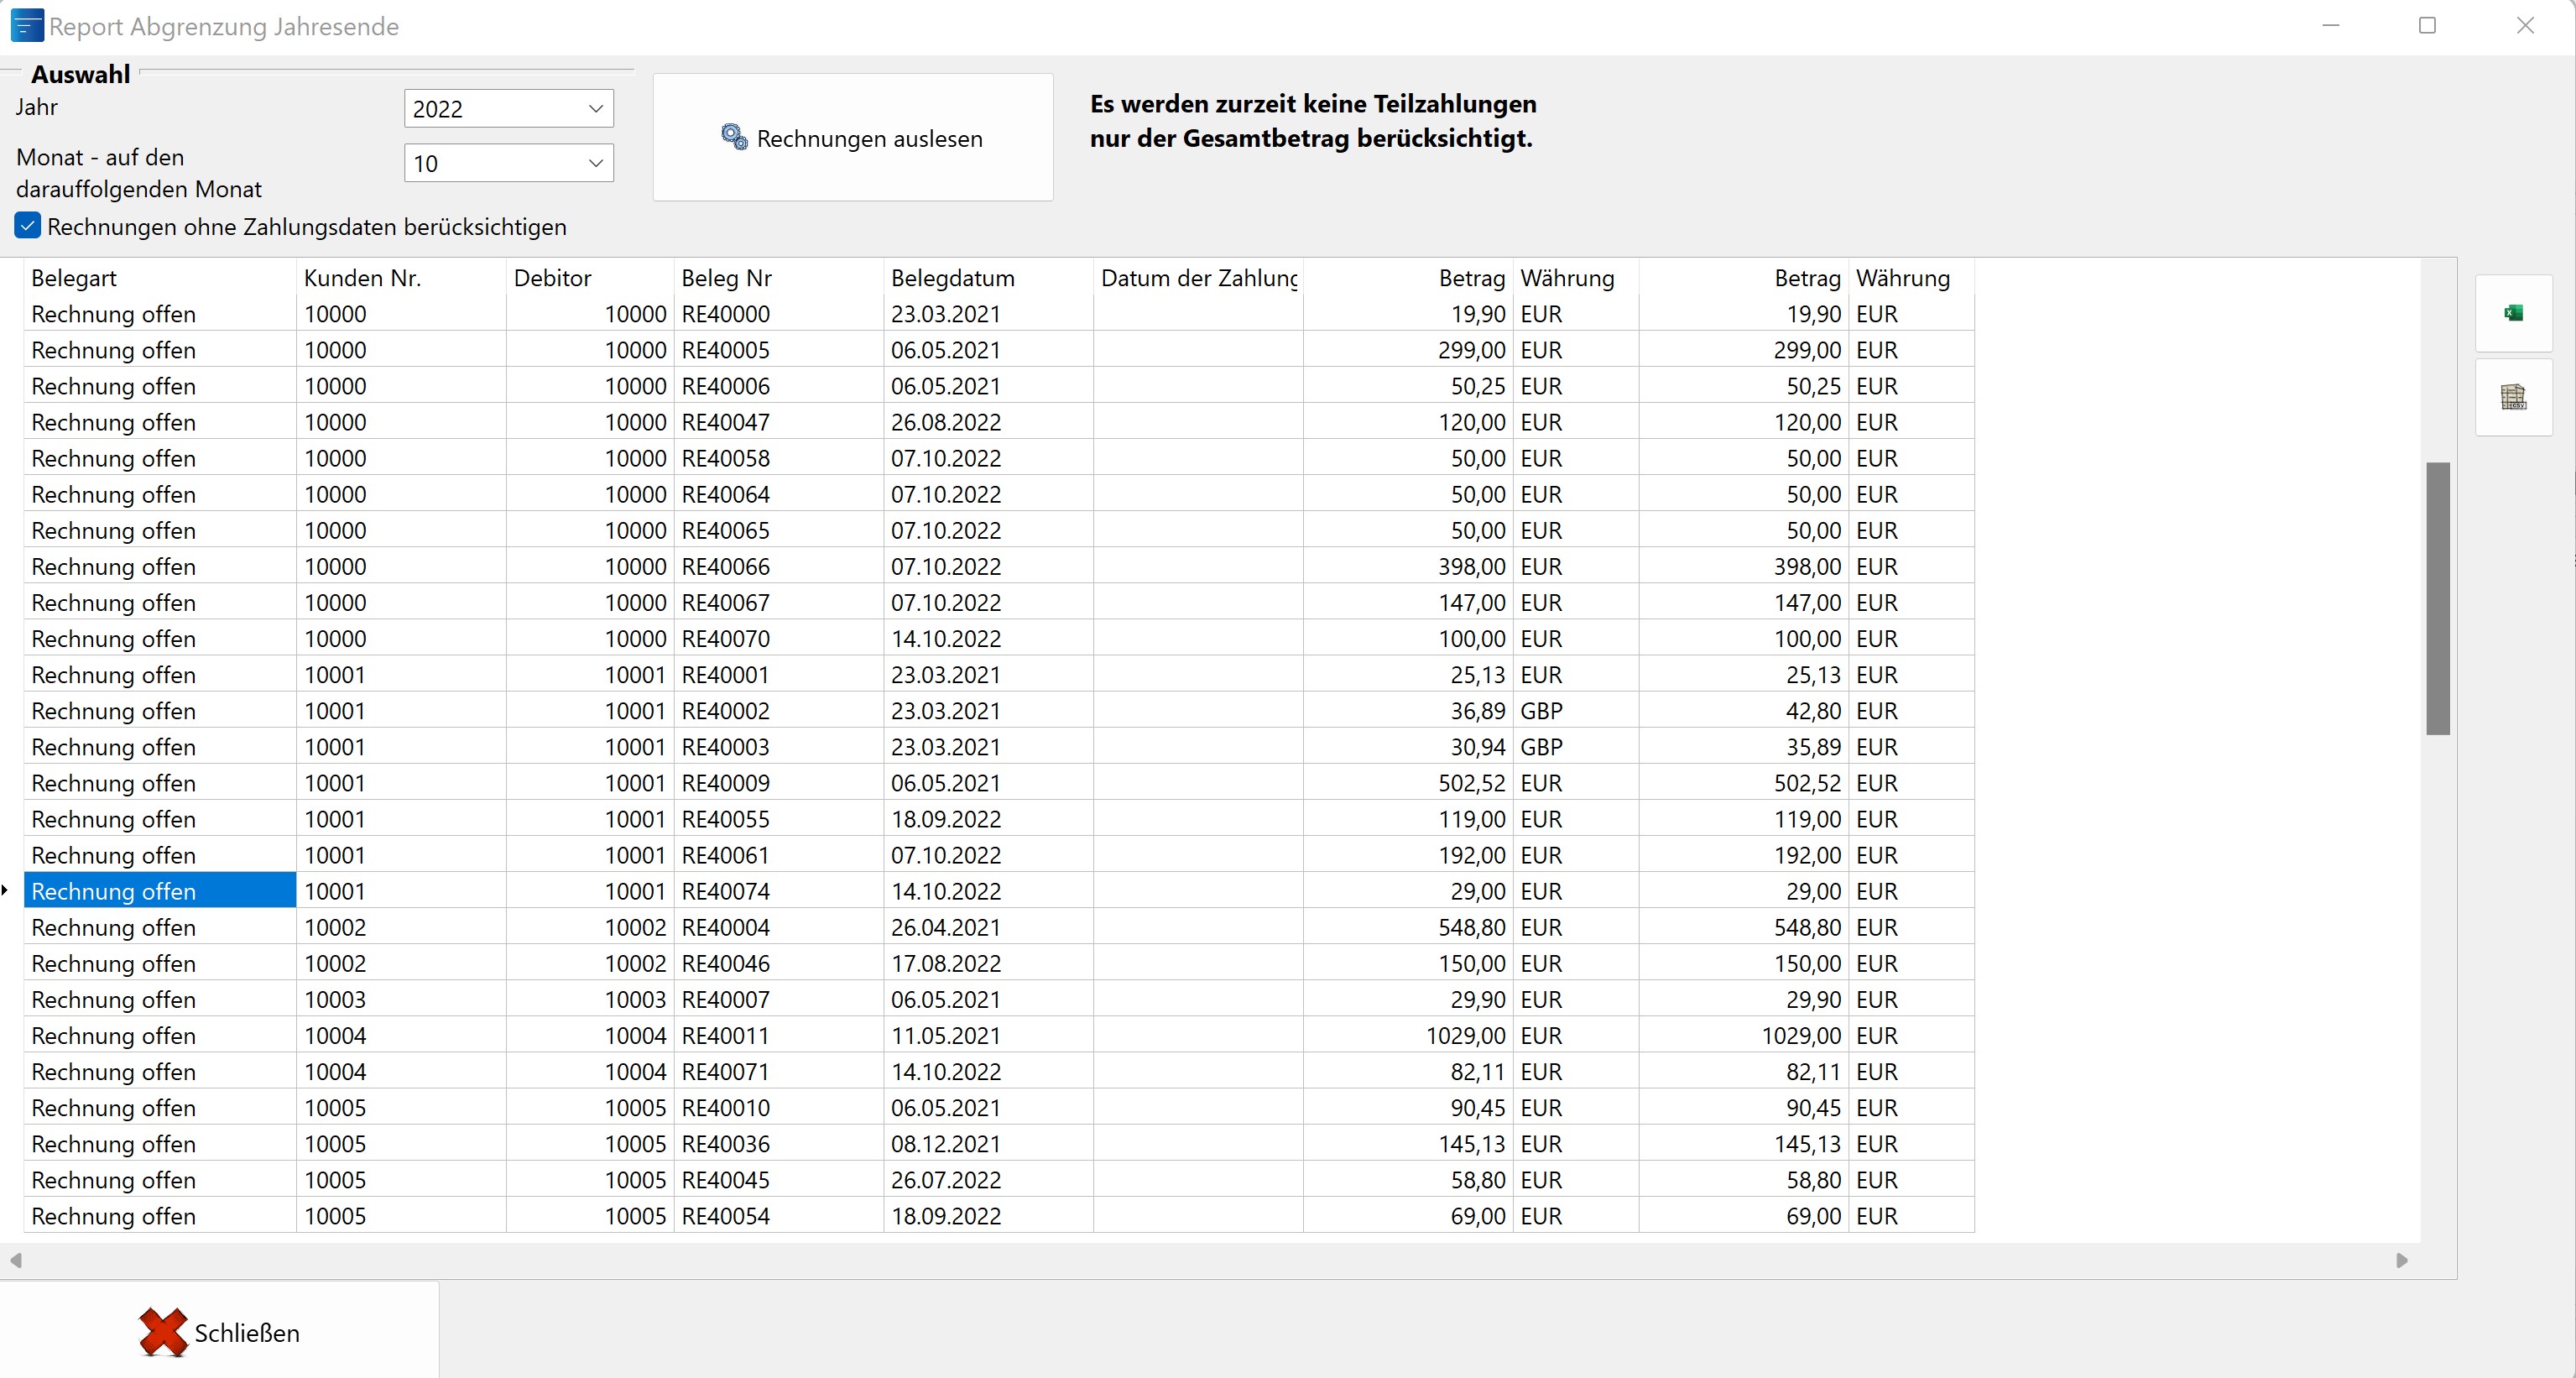Click the first 1029,00 amount

click(1408, 1035)
